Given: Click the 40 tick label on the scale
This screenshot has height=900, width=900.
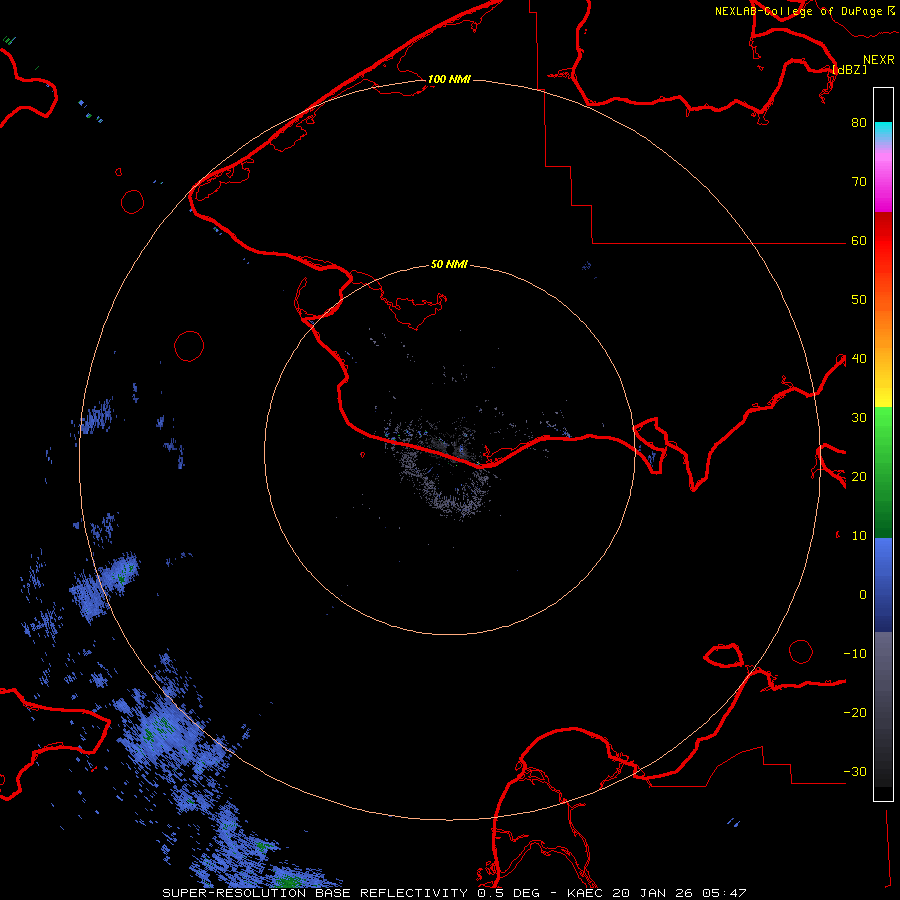Looking at the screenshot, I should [859, 359].
